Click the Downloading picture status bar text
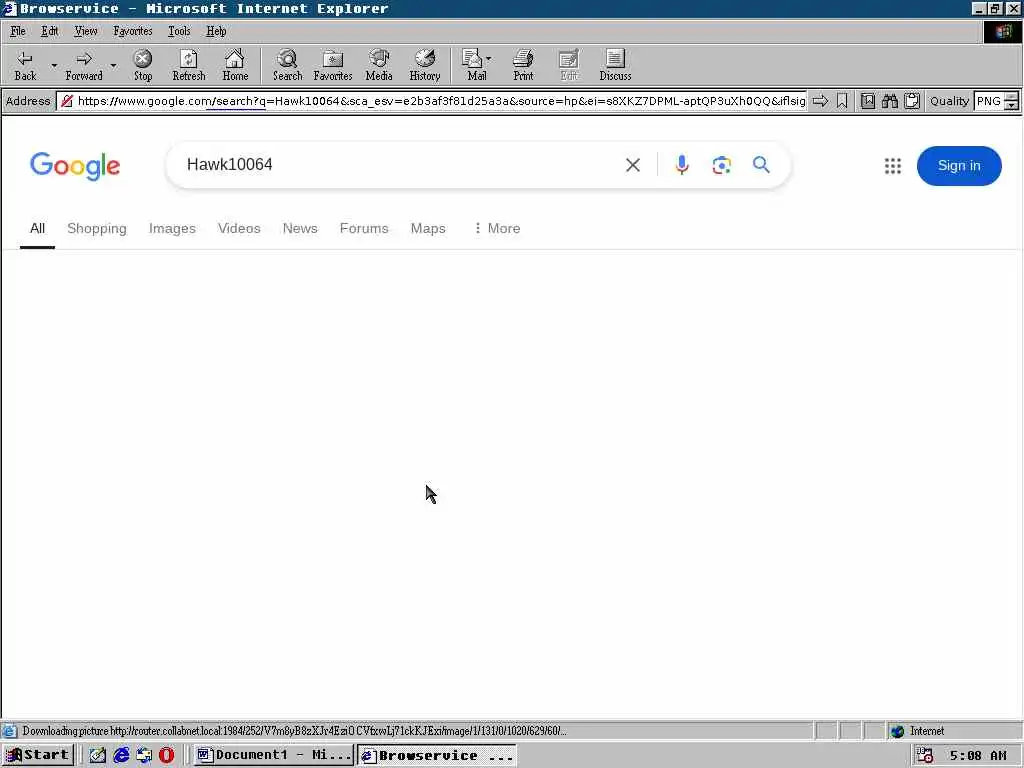This screenshot has height=768, width=1024. click(294, 731)
